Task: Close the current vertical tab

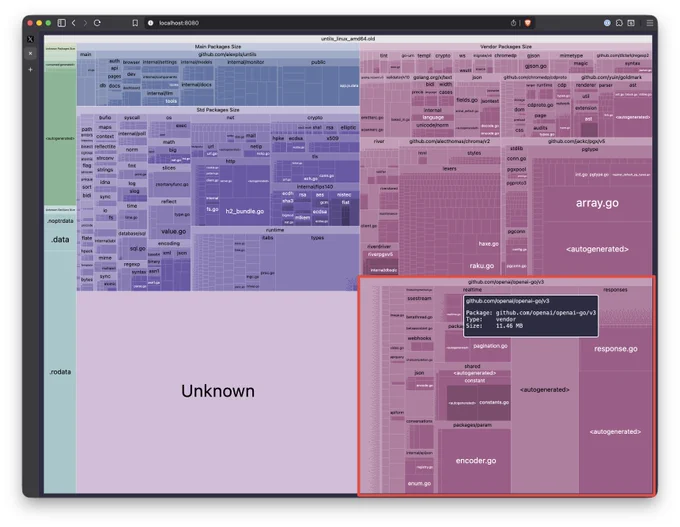Action: tap(30, 53)
